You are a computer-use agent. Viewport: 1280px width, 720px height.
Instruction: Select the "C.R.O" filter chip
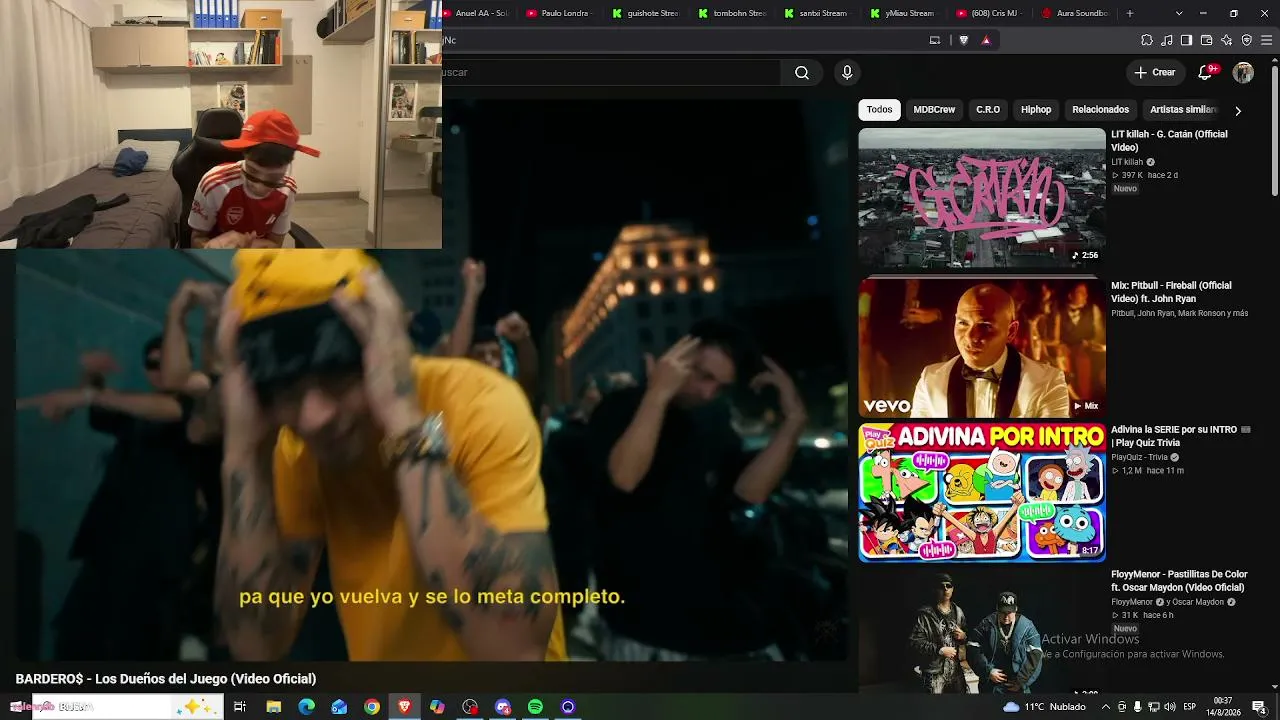(988, 110)
